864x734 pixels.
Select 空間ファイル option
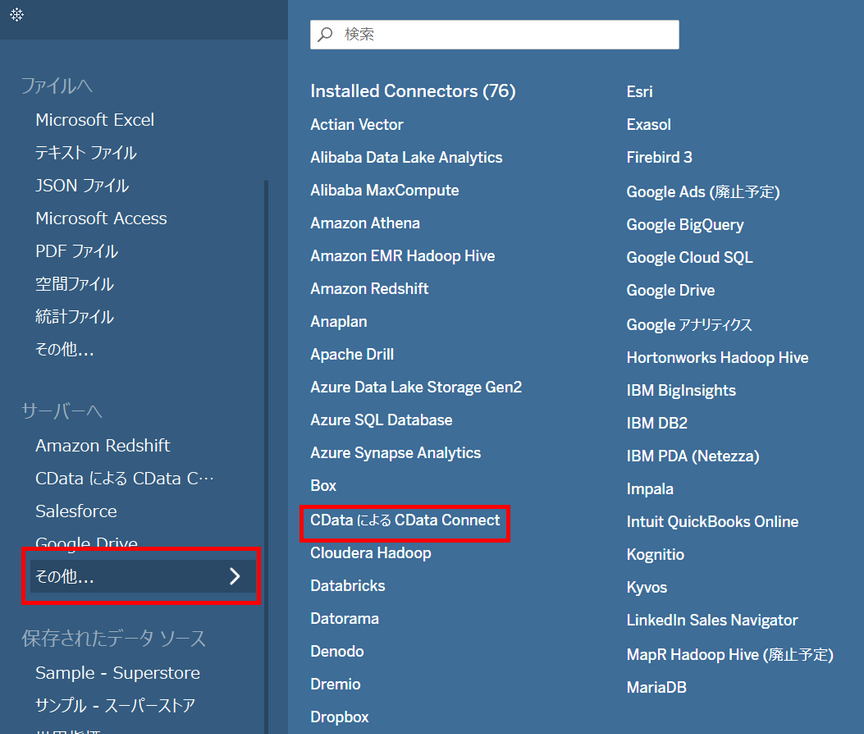[x=74, y=284]
